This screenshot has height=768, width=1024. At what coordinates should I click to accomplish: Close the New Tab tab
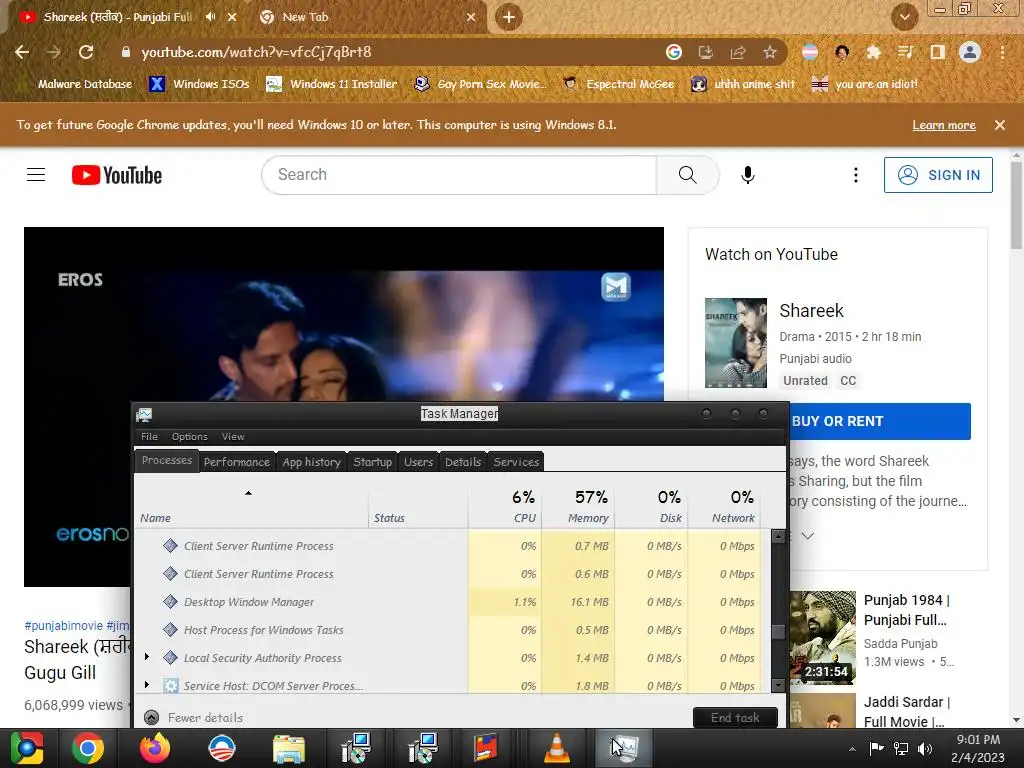point(471,17)
